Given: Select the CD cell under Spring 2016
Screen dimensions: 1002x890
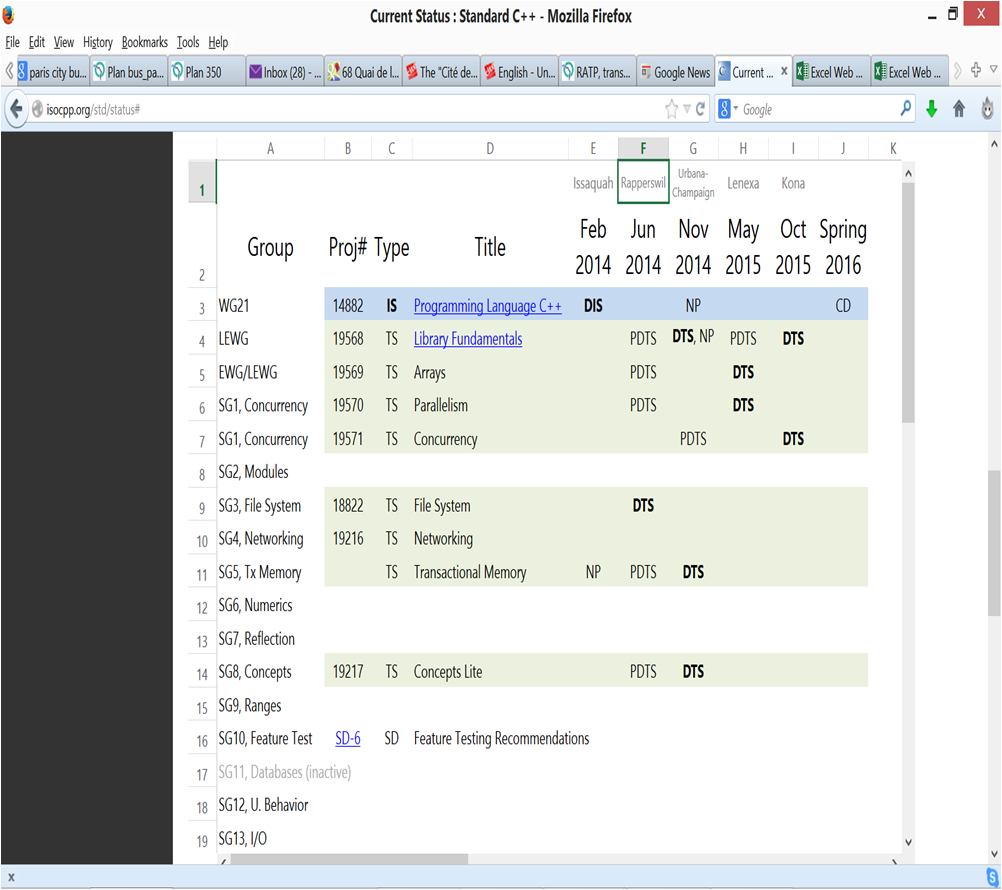Looking at the screenshot, I should (x=843, y=306).
